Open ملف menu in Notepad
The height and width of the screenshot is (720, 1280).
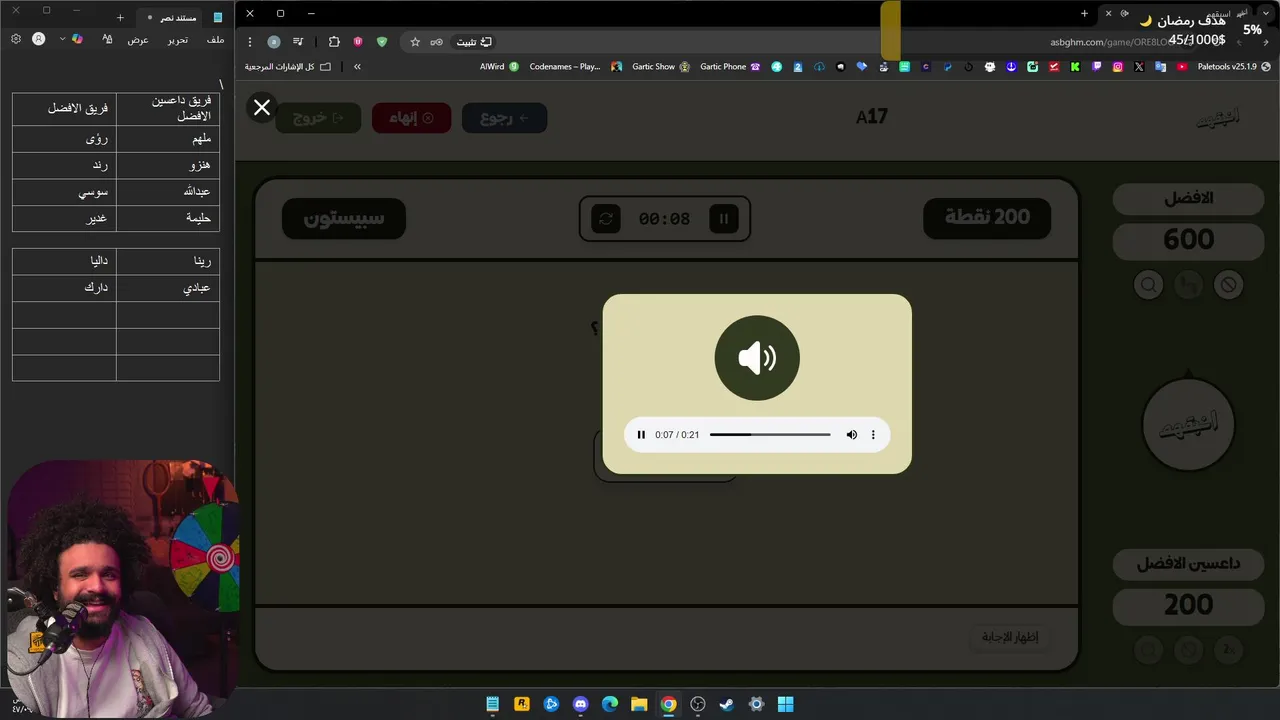215,40
